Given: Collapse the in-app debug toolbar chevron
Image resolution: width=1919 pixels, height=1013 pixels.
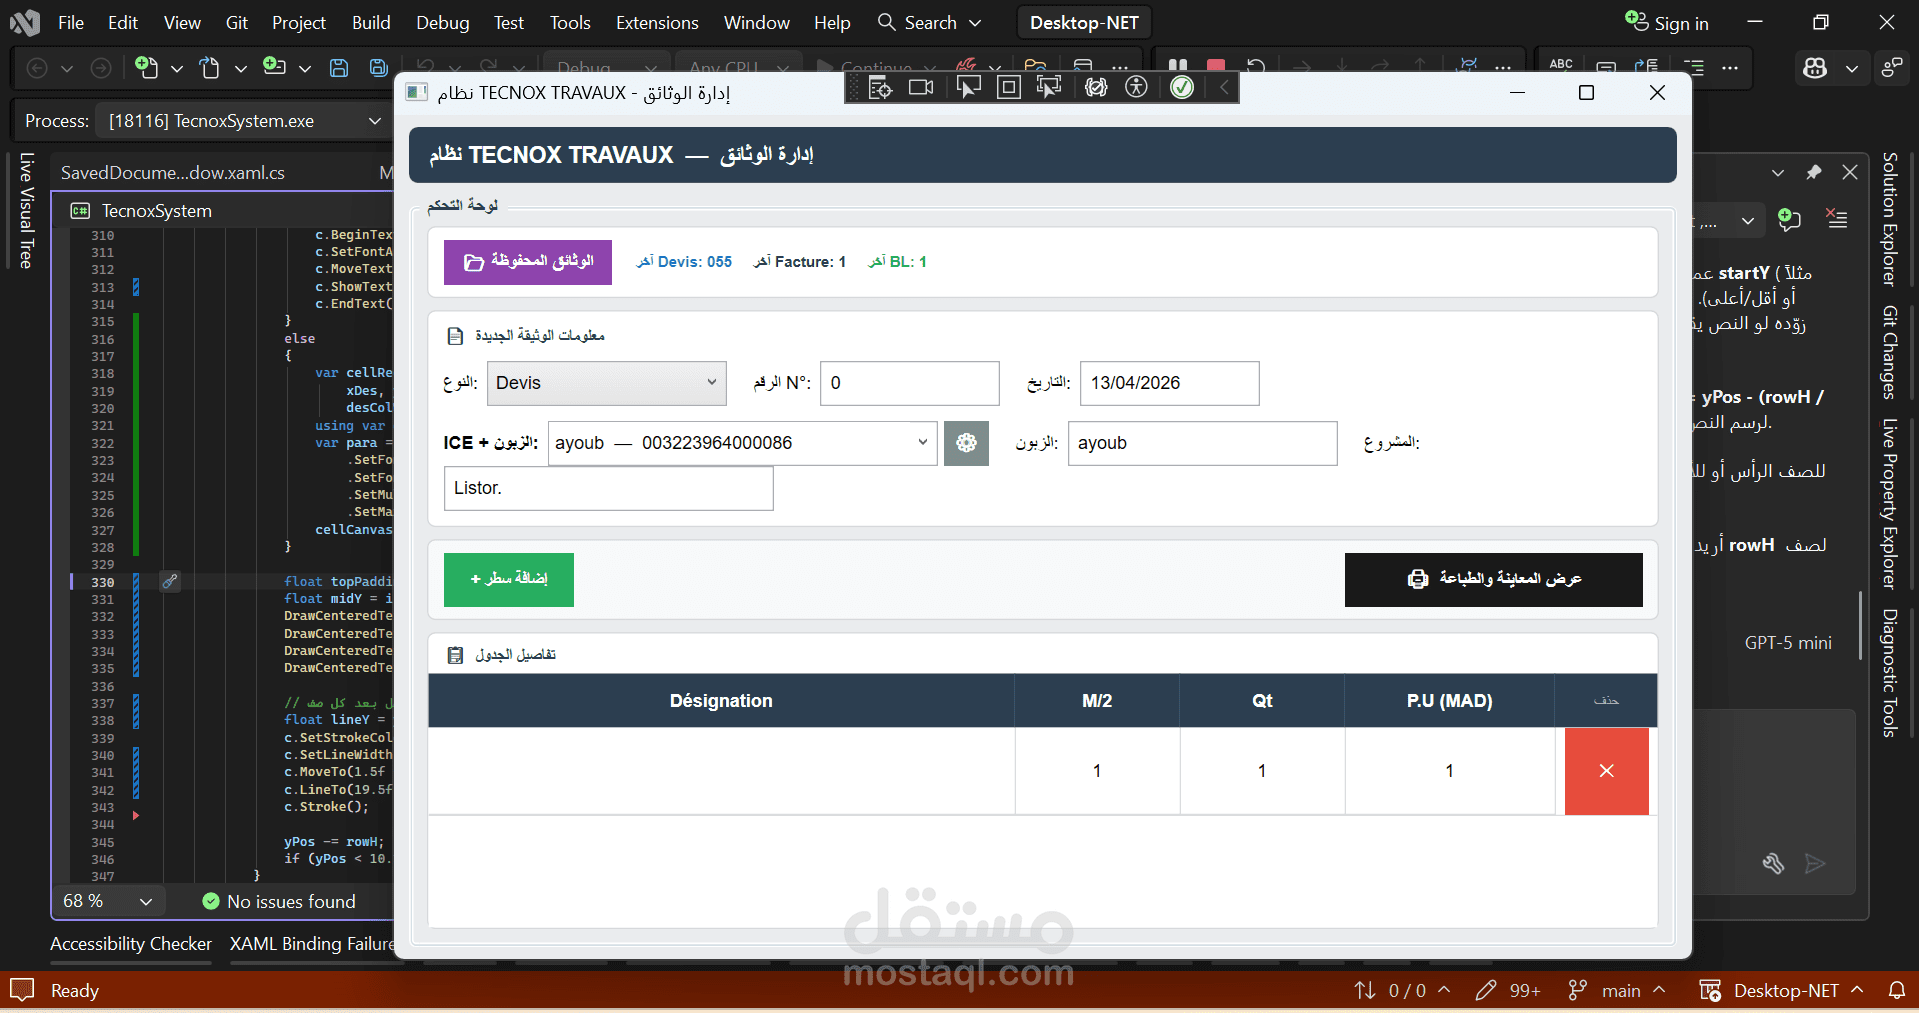Looking at the screenshot, I should click(x=1223, y=88).
